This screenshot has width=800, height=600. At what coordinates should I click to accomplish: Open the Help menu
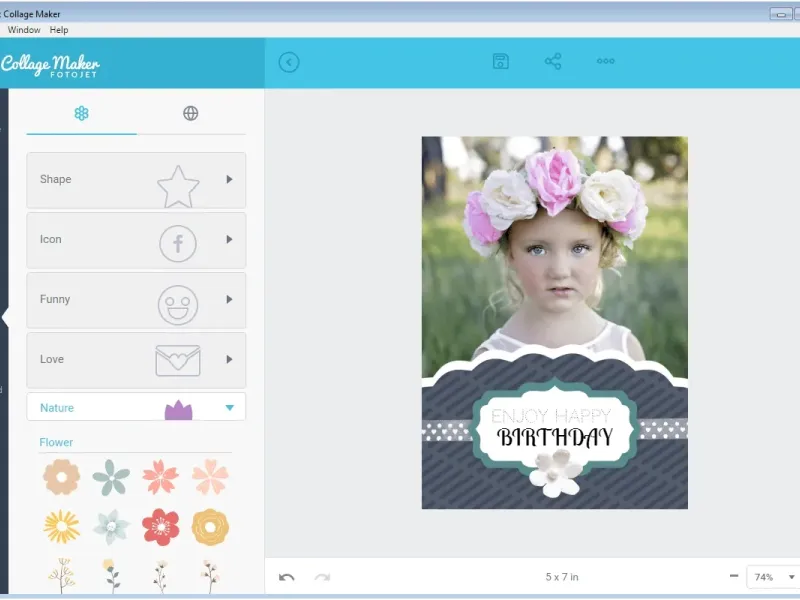pos(59,30)
